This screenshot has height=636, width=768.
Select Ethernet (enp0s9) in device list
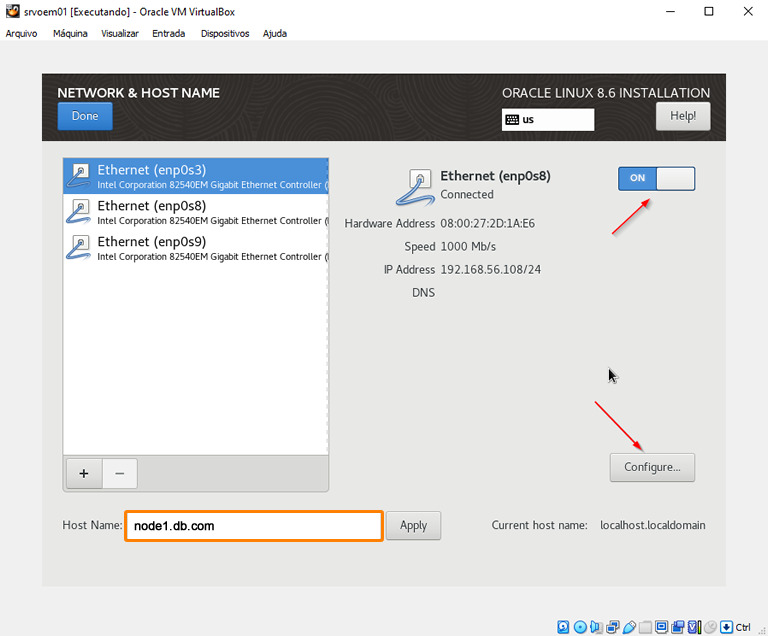click(196, 248)
